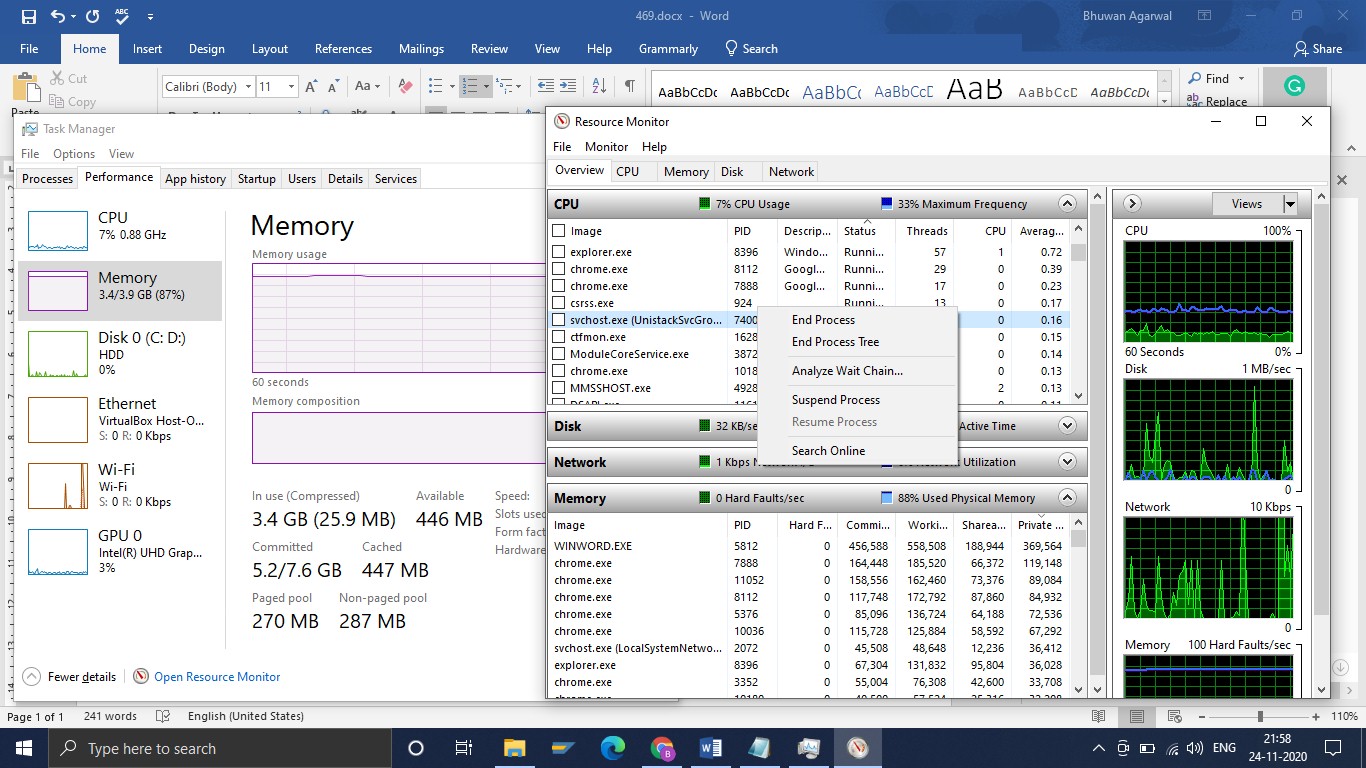Select GPU 0 in Task Manager sidebar
The width and height of the screenshot is (1366, 768).
click(120, 551)
